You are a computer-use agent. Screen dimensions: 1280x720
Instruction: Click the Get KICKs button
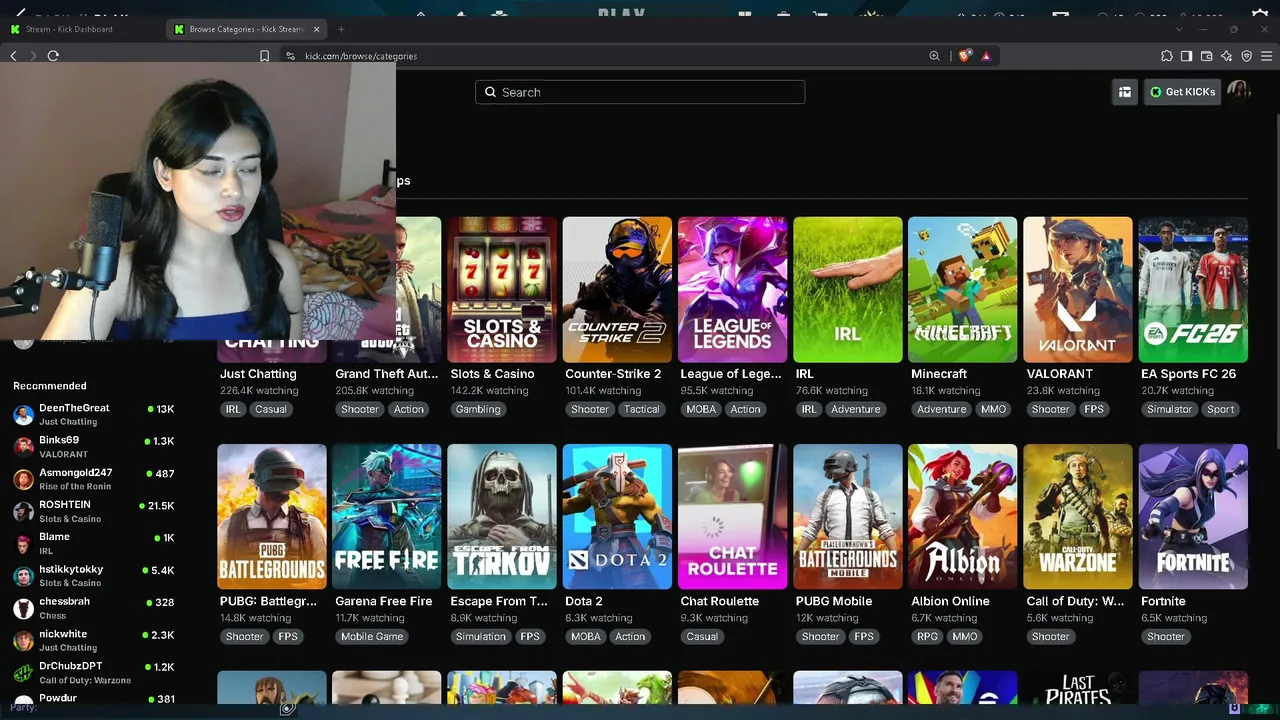point(1182,92)
